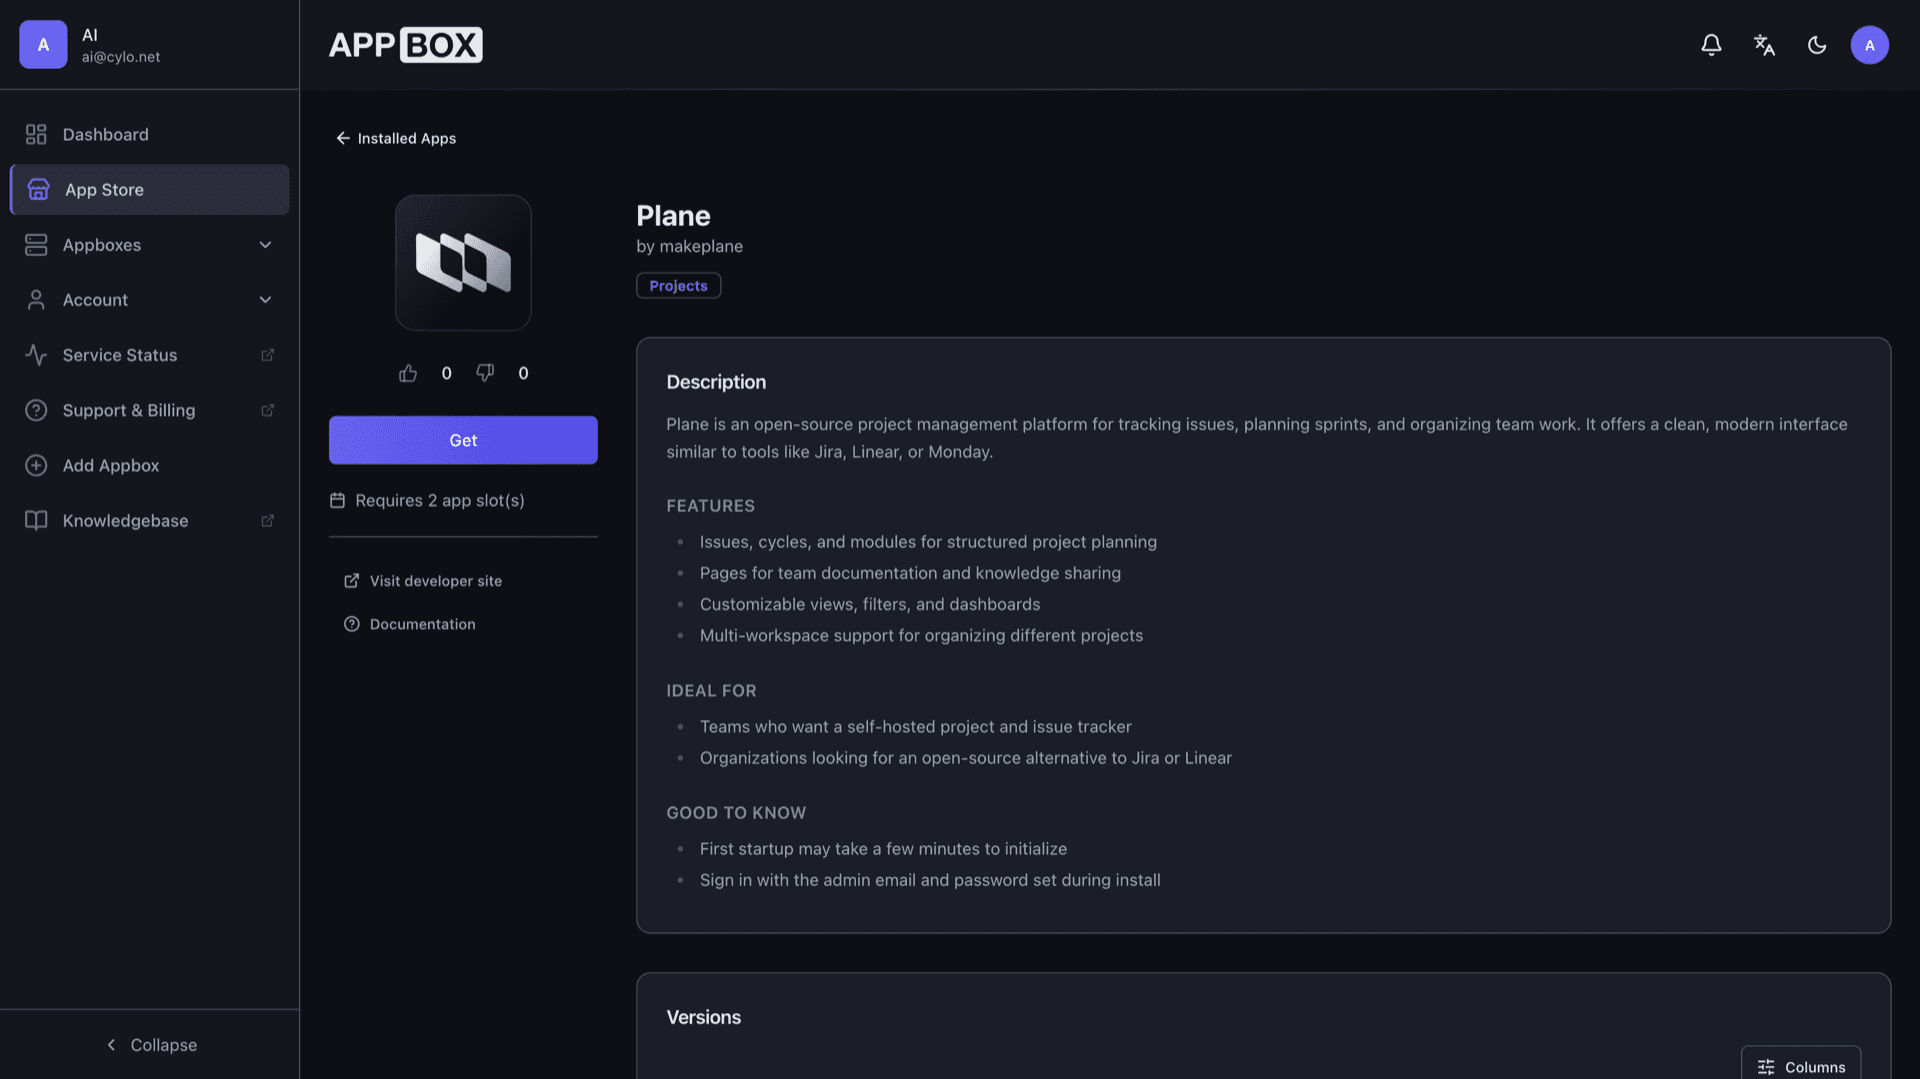Open user avatar menu in top bar
1920x1079 pixels.
(1869, 45)
